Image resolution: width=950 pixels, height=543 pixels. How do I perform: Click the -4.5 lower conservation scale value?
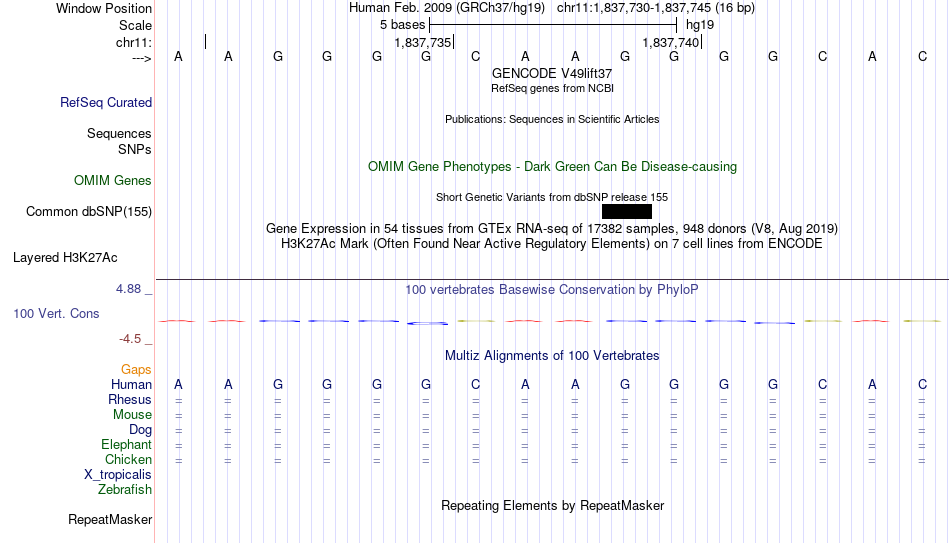(x=130, y=339)
